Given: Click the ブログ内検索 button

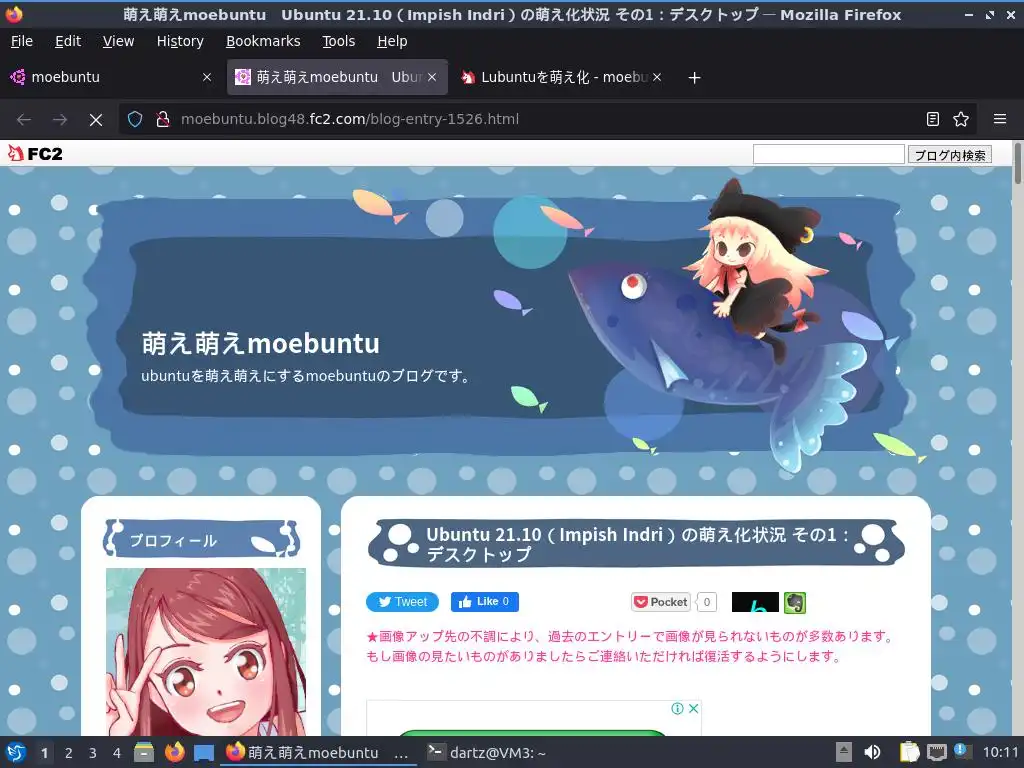Looking at the screenshot, I should [950, 155].
